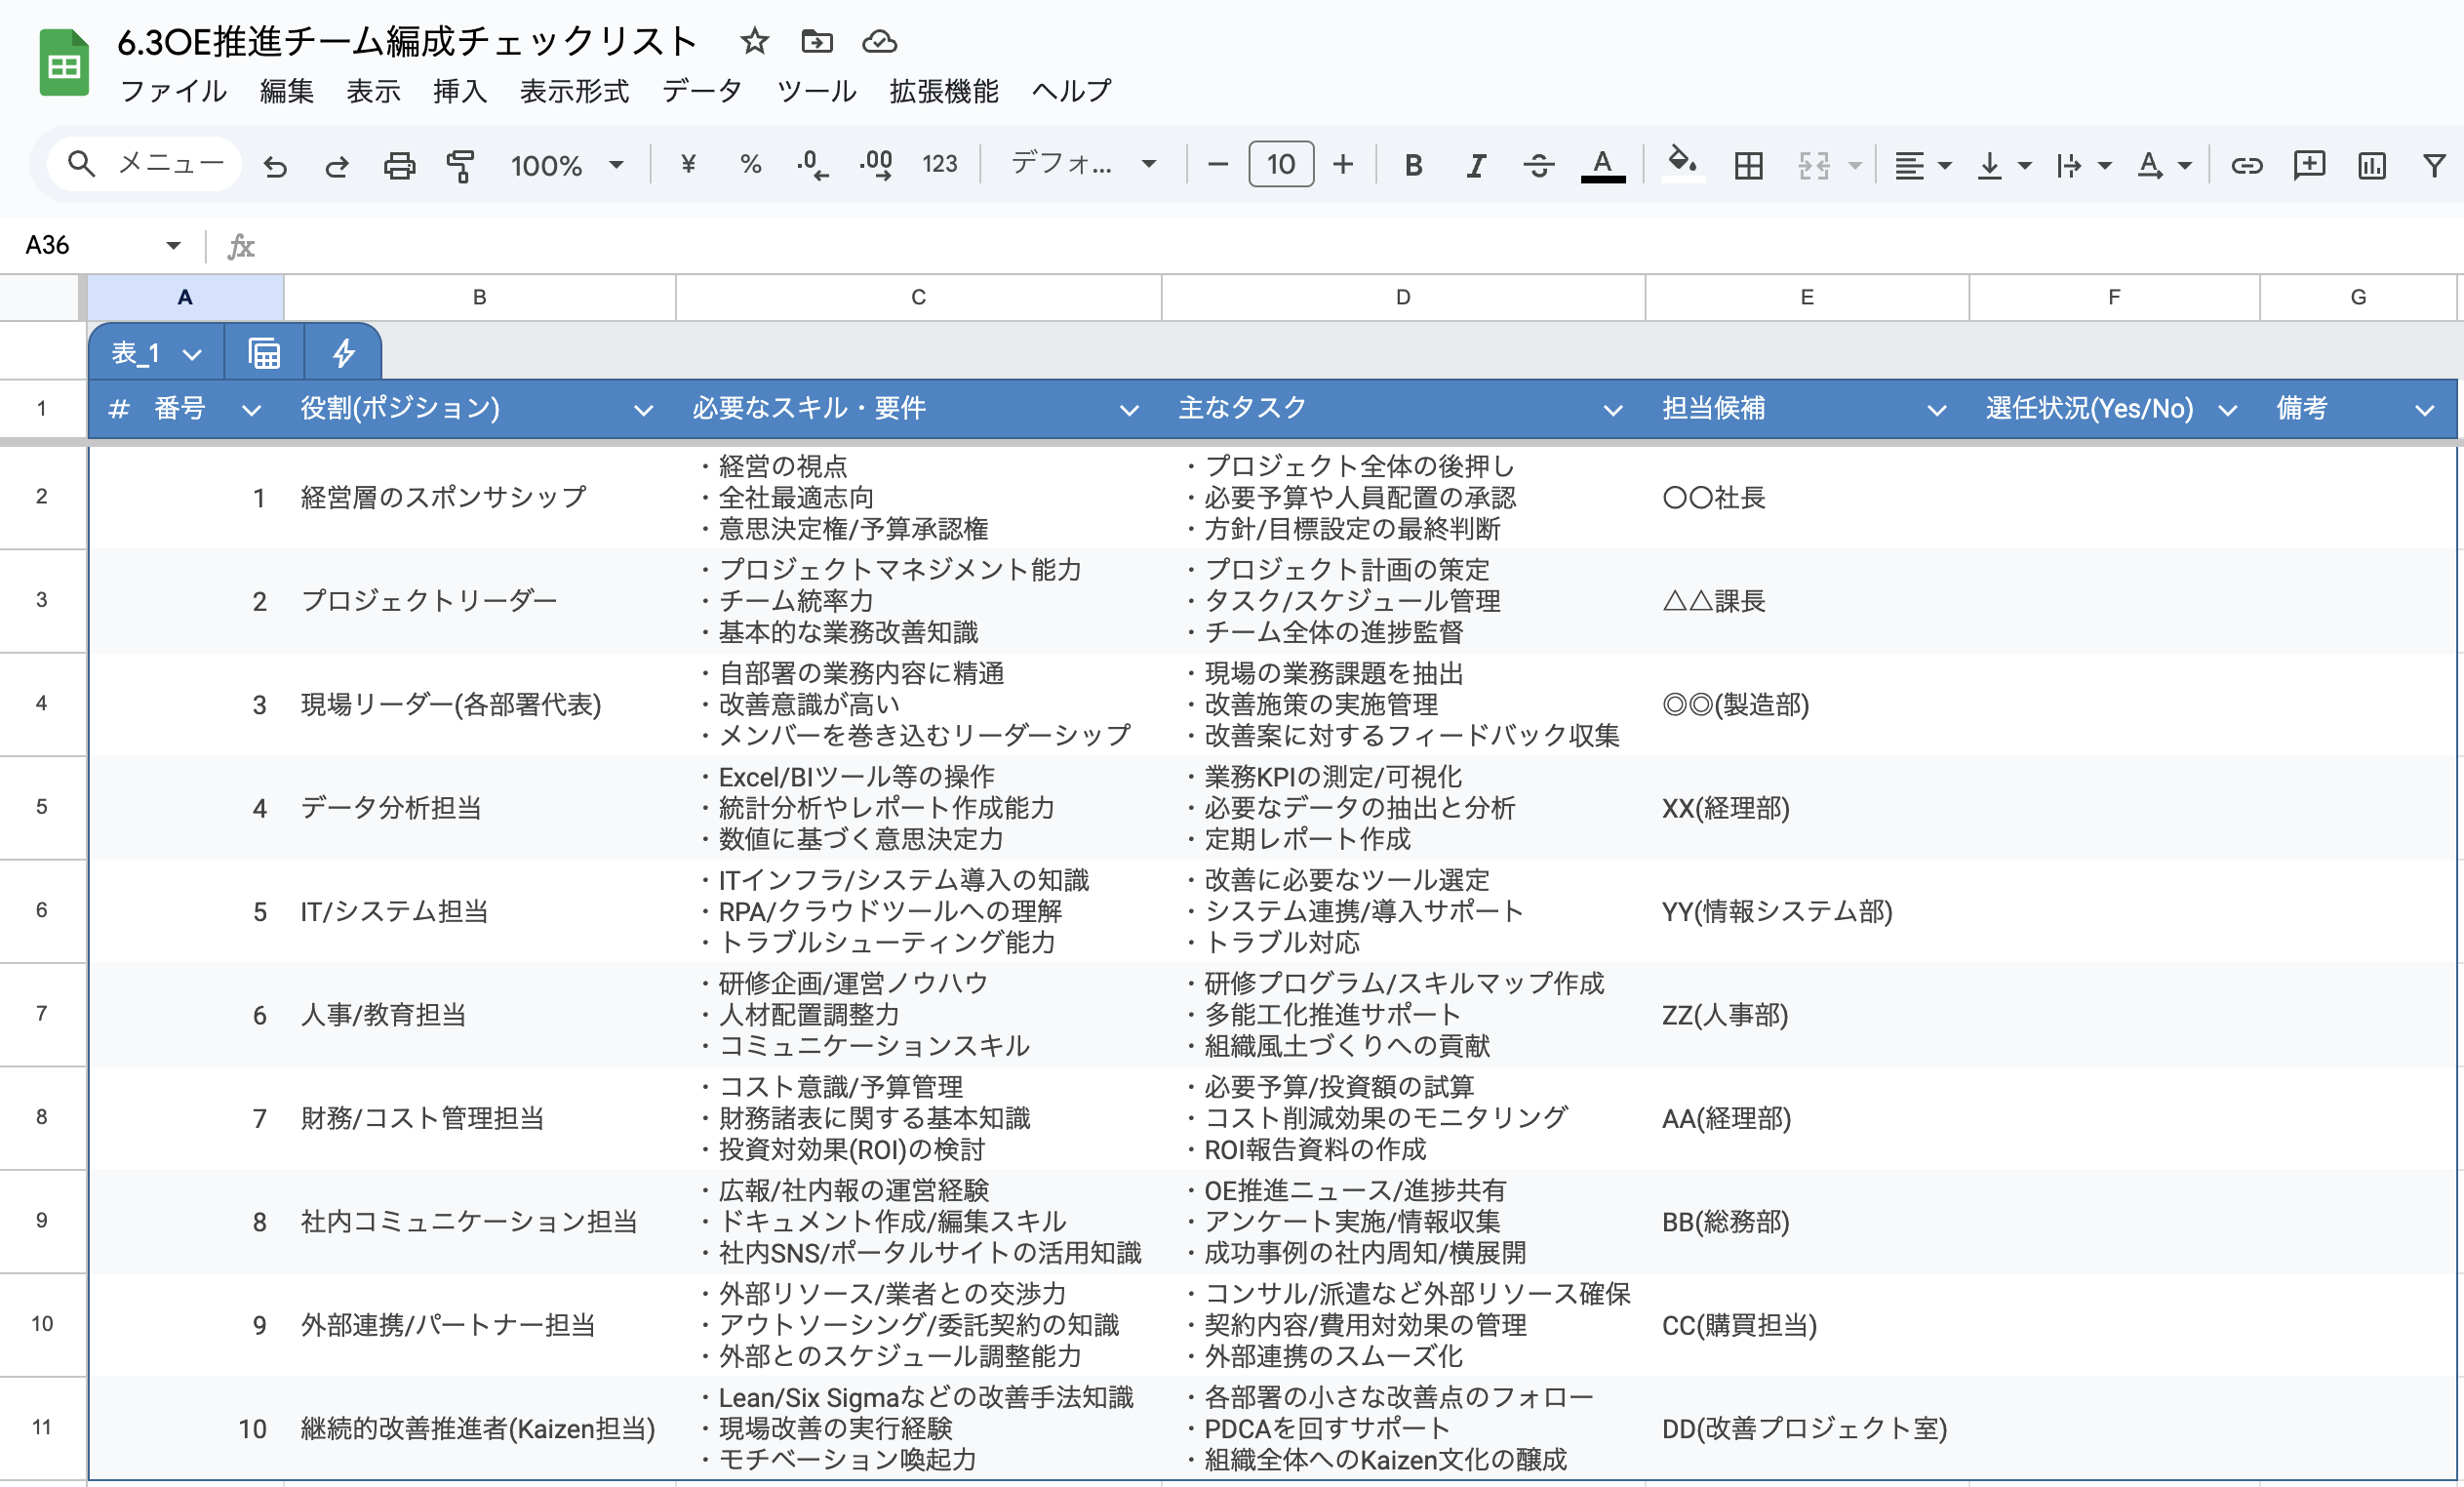2464x1487 pixels.
Task: Select the paint format tool
Action: point(460,165)
